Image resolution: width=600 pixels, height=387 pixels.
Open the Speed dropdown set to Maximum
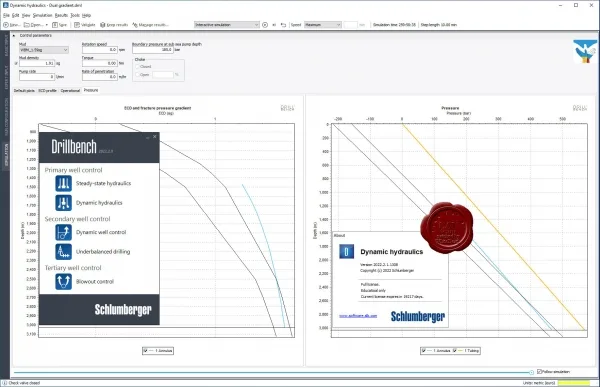tap(323, 25)
